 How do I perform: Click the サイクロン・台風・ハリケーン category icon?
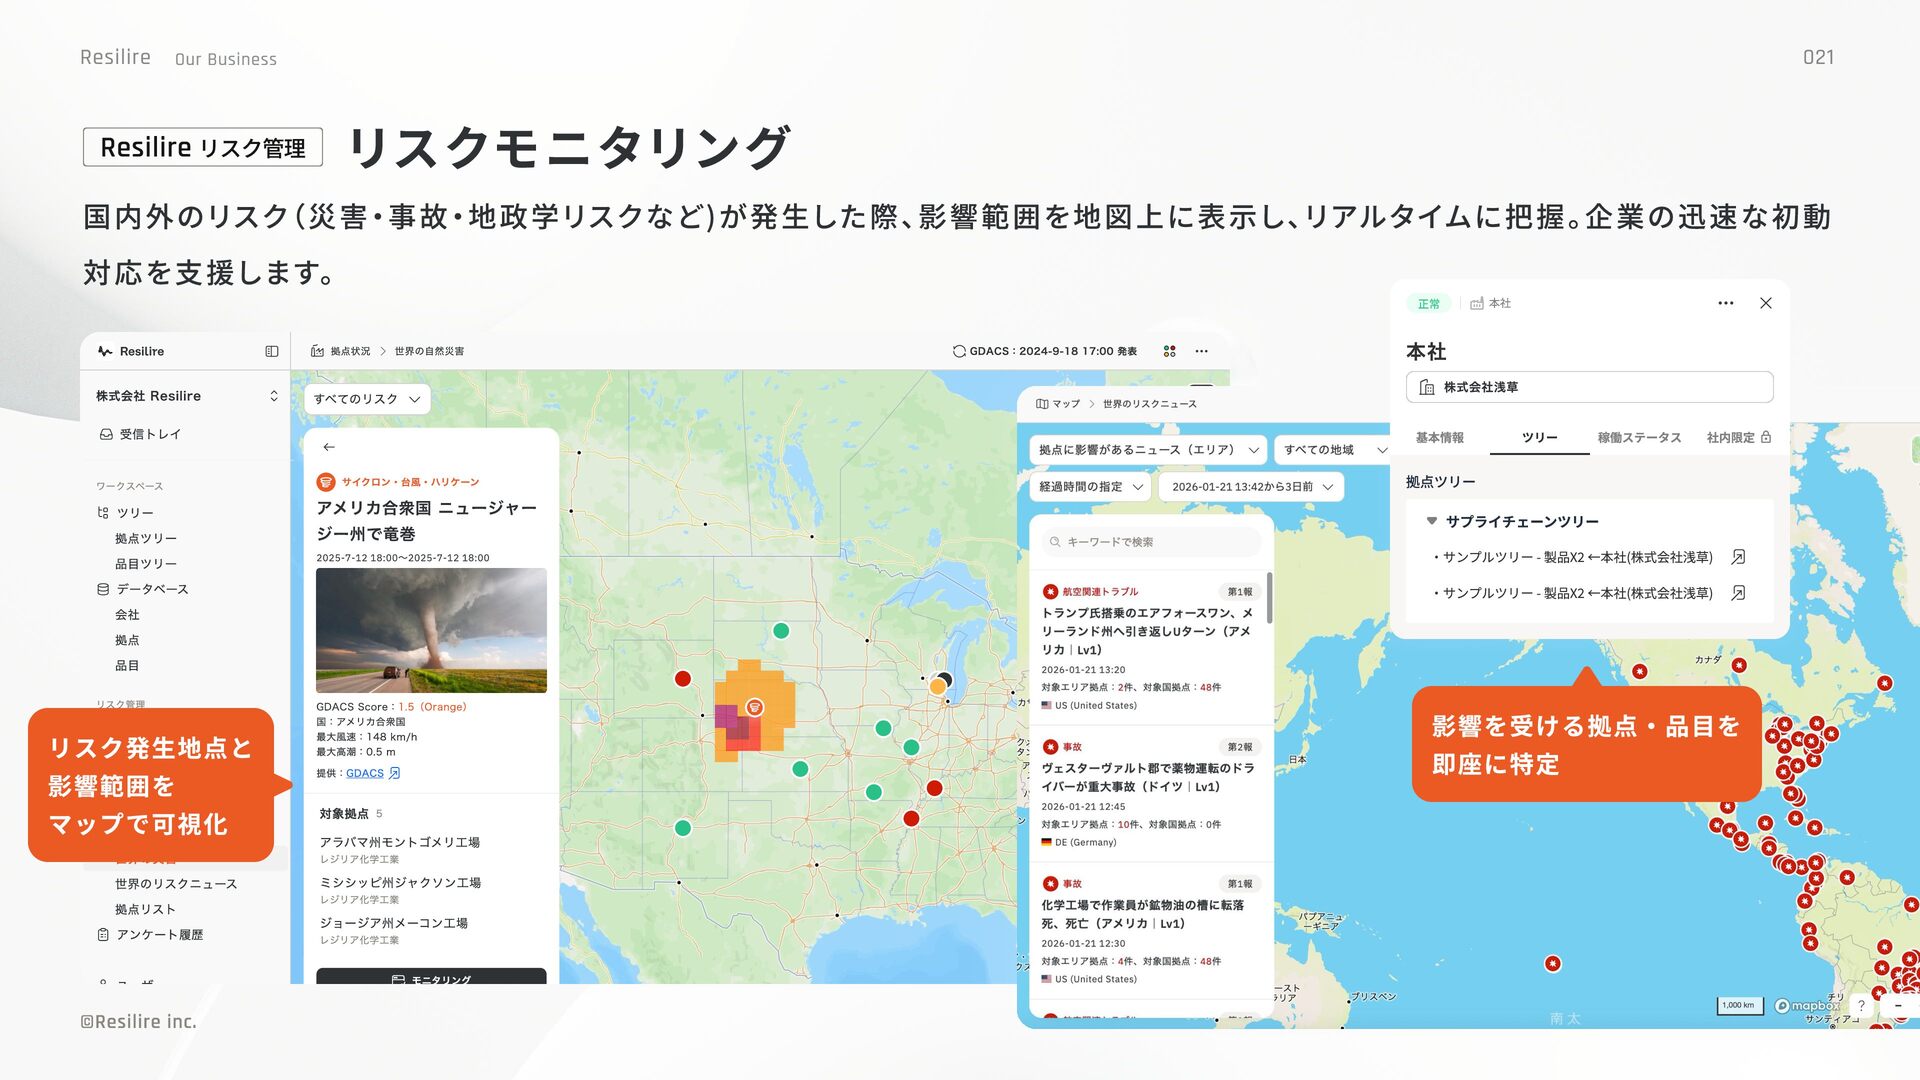pos(325,482)
